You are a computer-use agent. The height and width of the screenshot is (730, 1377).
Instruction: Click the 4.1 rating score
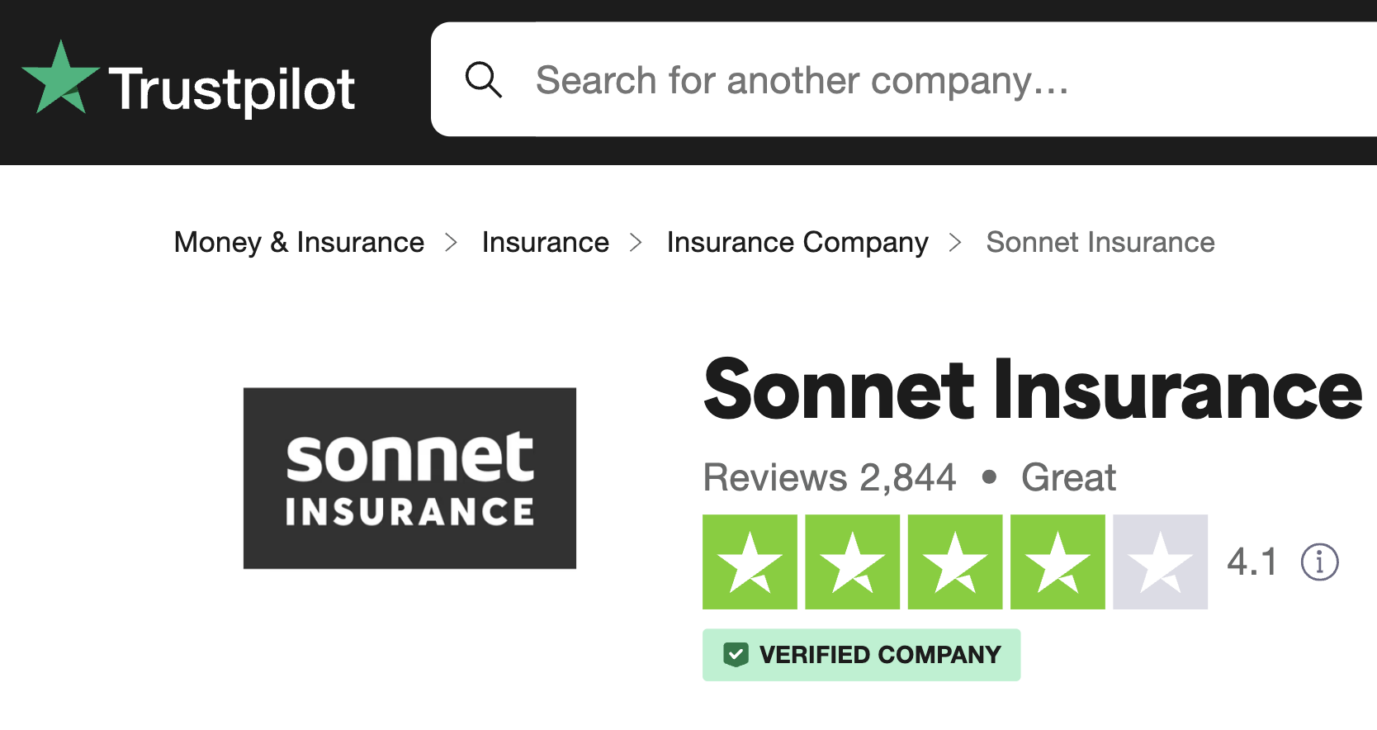point(1251,562)
